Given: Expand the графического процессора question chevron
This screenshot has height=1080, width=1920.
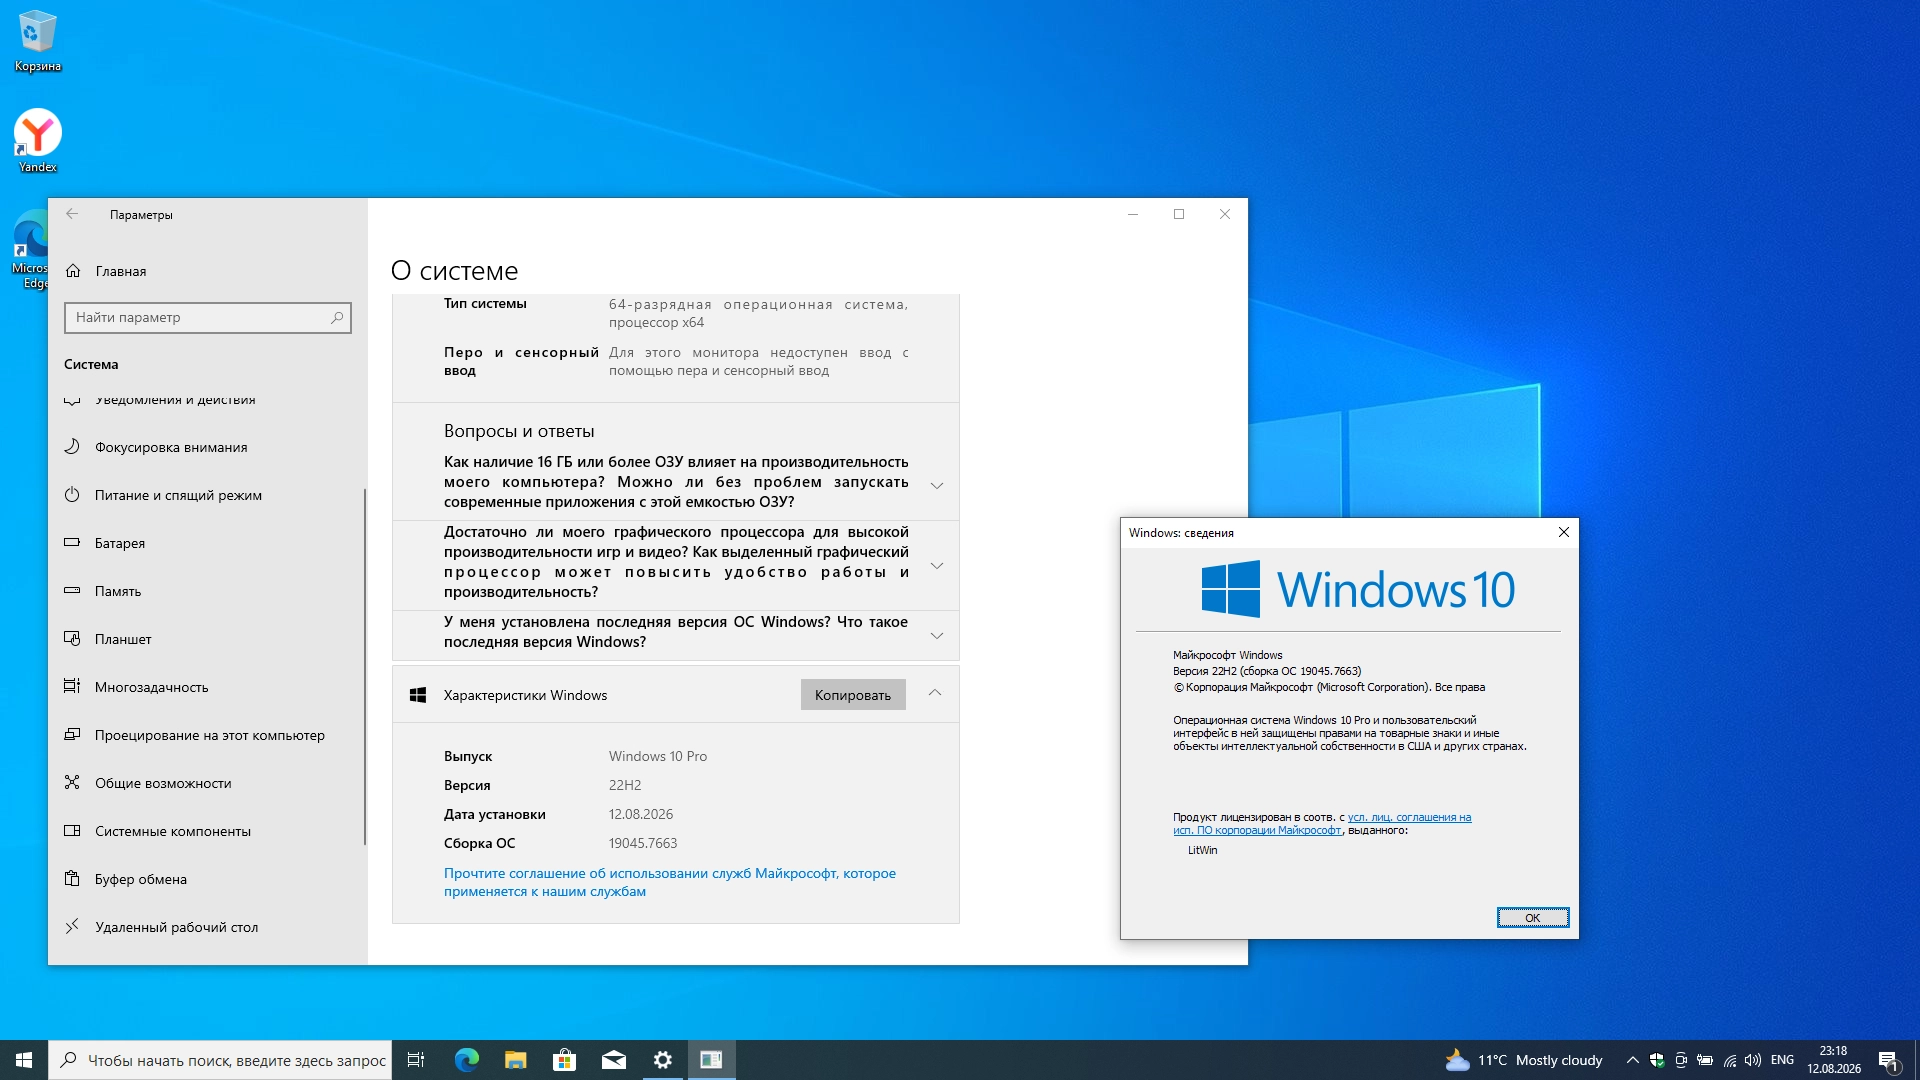Looking at the screenshot, I should [x=937, y=566].
